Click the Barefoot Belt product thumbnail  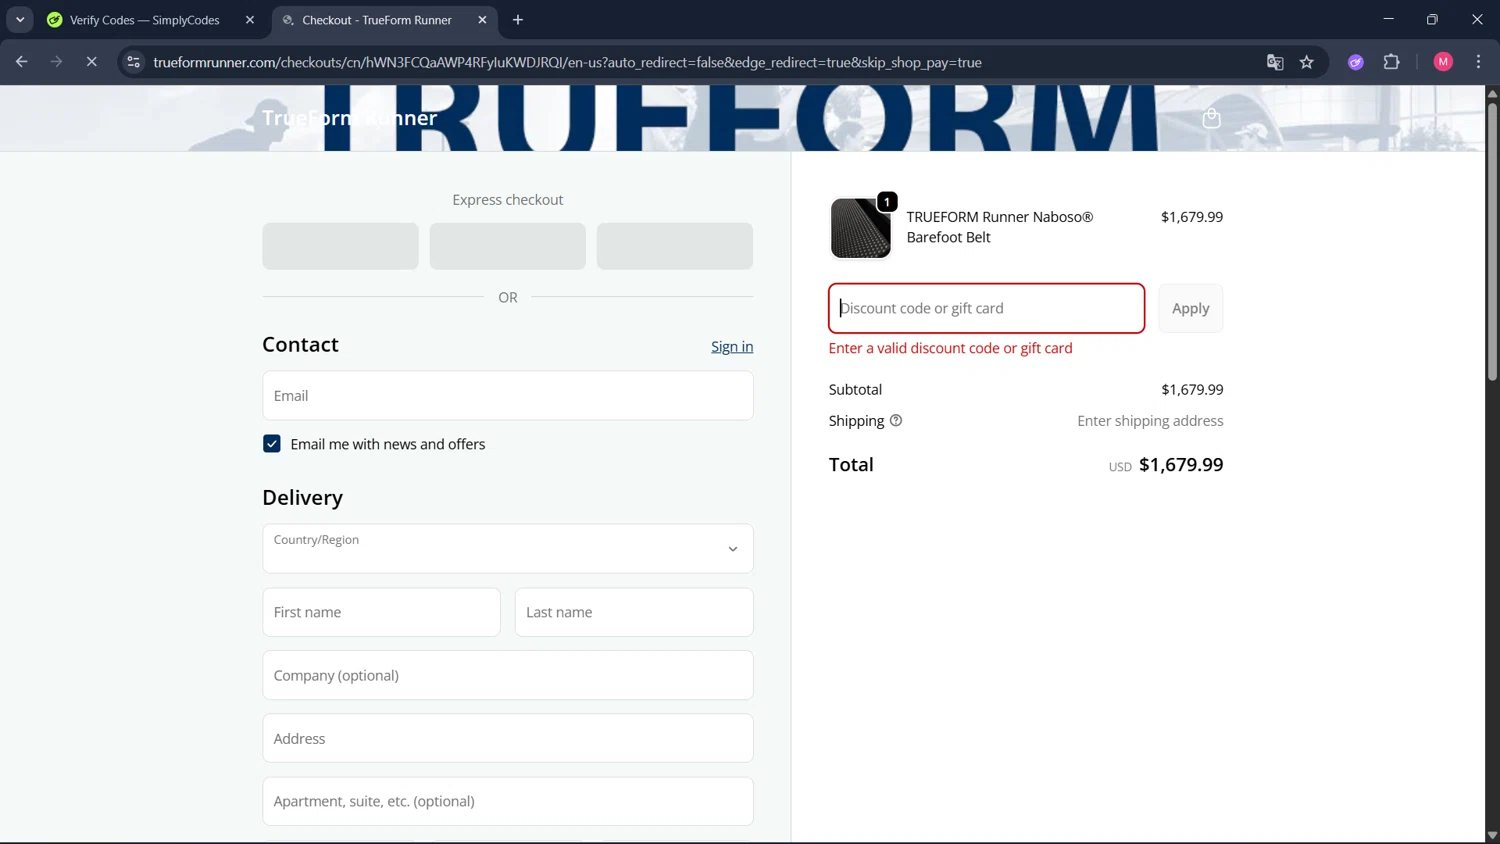pyautogui.click(x=860, y=228)
